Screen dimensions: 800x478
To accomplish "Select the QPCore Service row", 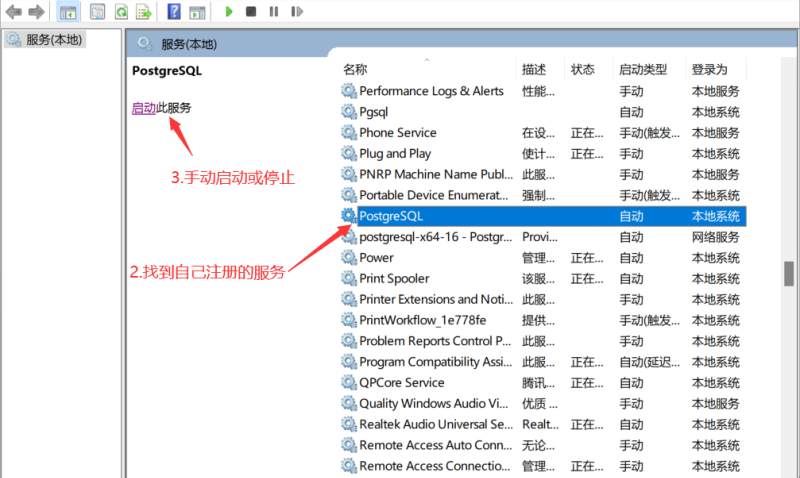I will click(x=543, y=383).
